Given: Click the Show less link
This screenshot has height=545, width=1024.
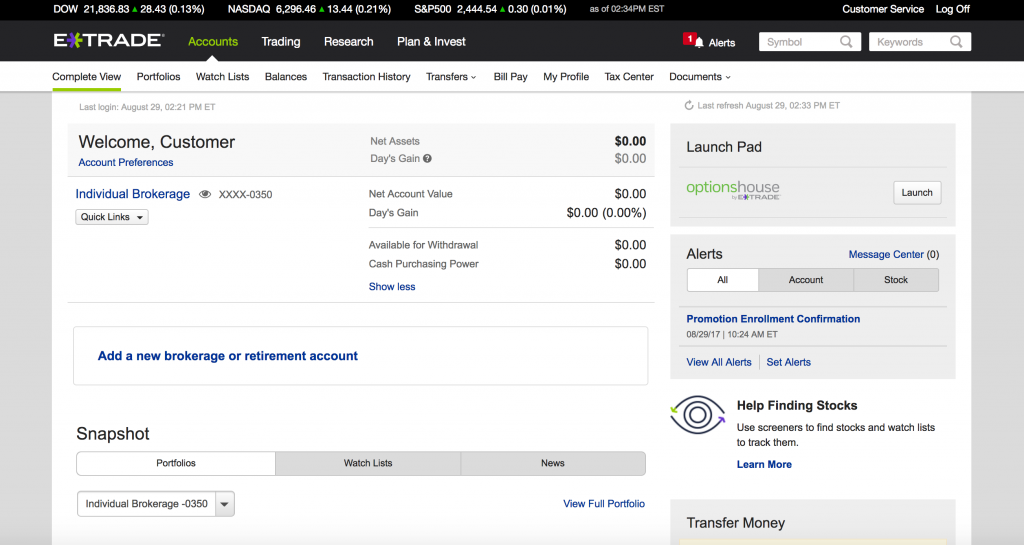Looking at the screenshot, I should pyautogui.click(x=392, y=287).
